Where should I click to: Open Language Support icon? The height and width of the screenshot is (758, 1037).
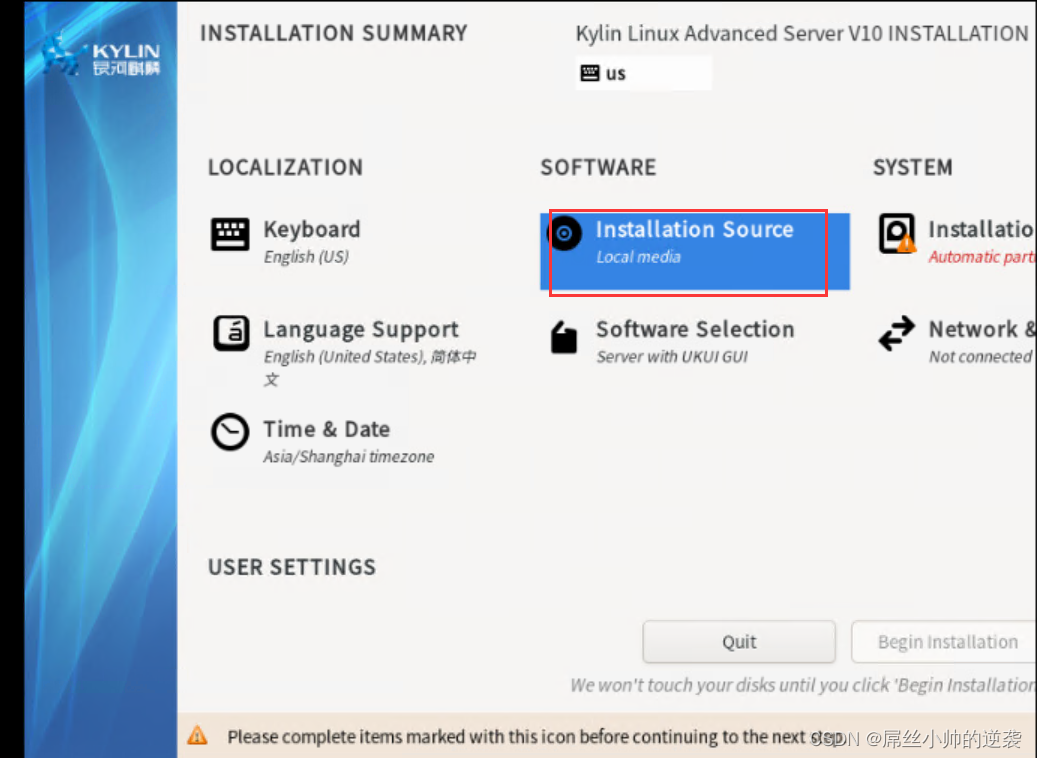click(x=231, y=333)
